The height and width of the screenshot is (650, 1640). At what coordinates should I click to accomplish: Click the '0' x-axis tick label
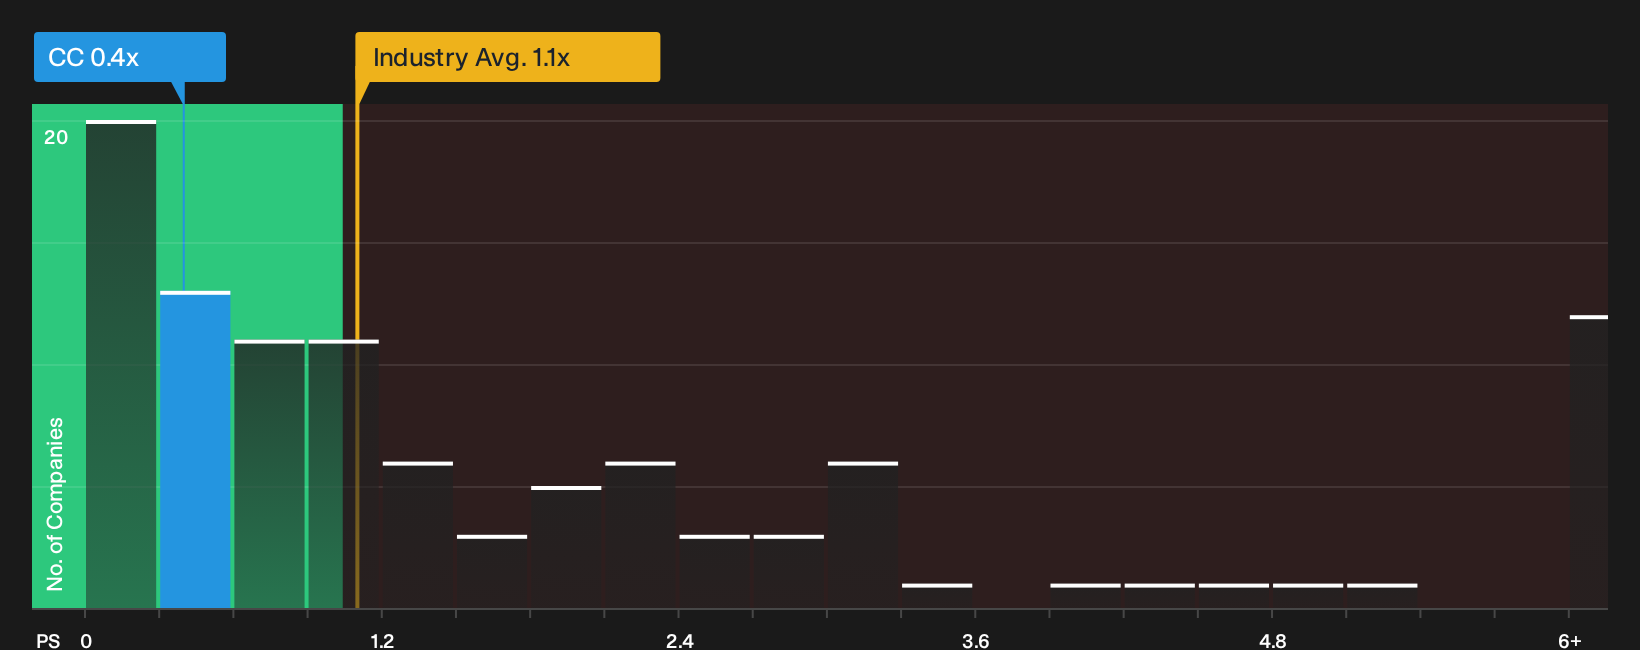pos(86,641)
